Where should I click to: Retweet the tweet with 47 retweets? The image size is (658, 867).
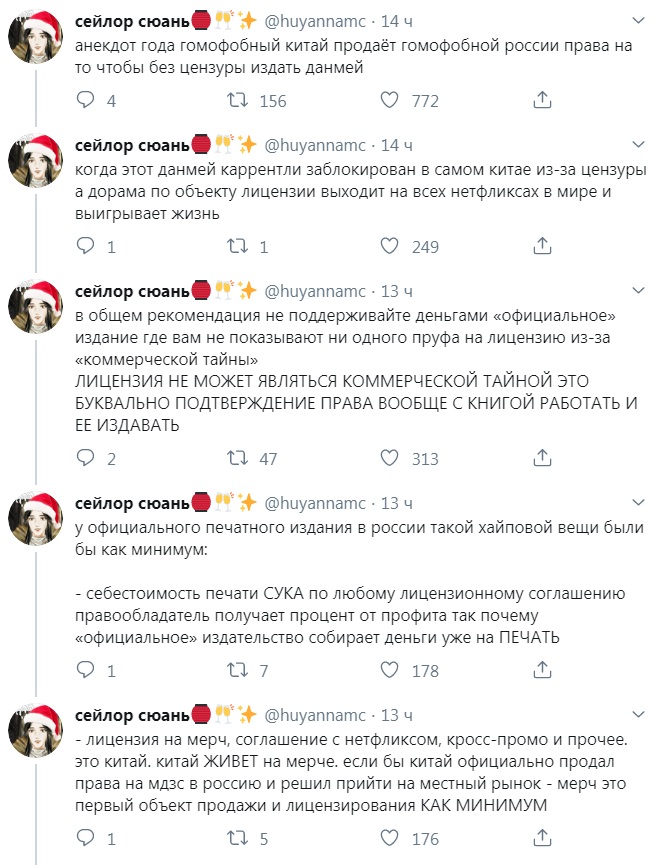238,459
